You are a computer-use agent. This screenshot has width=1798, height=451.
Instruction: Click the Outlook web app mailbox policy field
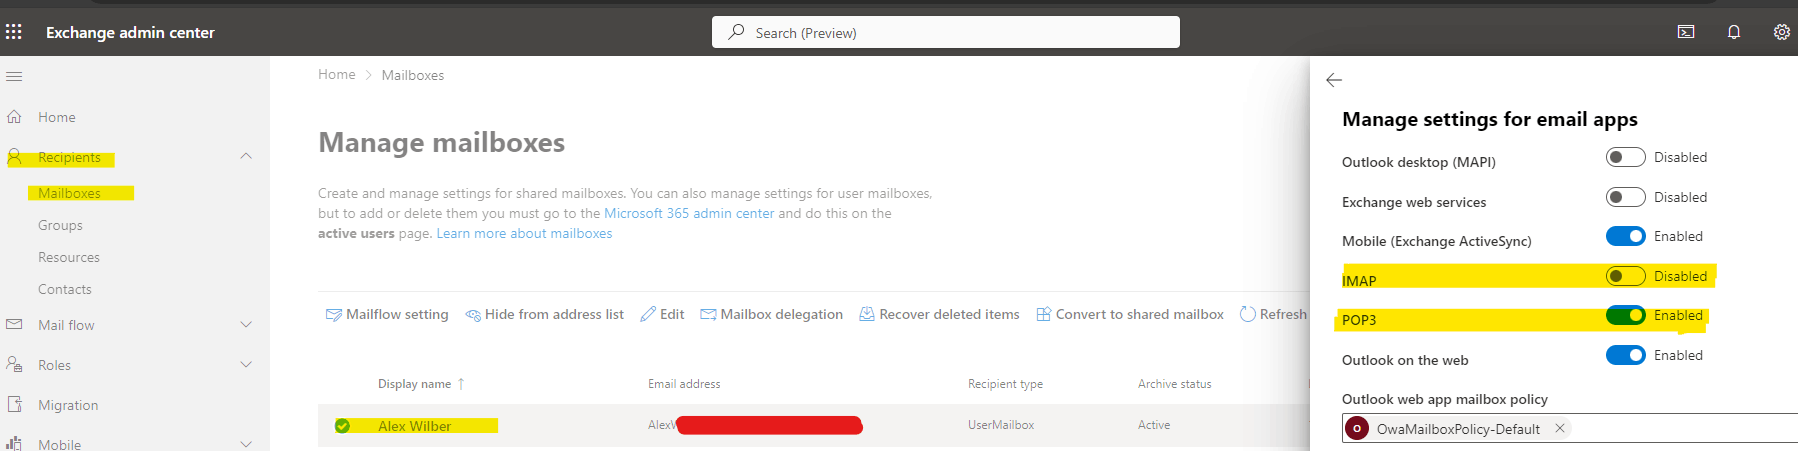1570,428
